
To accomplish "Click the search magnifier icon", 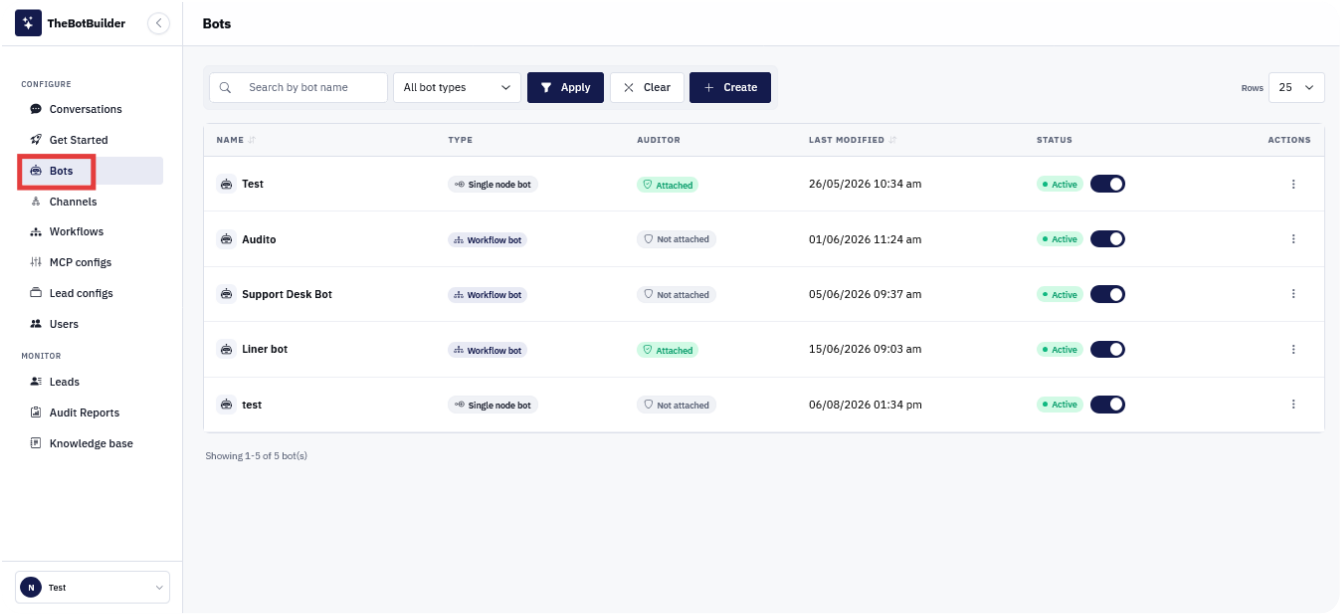I will pyautogui.click(x=225, y=88).
